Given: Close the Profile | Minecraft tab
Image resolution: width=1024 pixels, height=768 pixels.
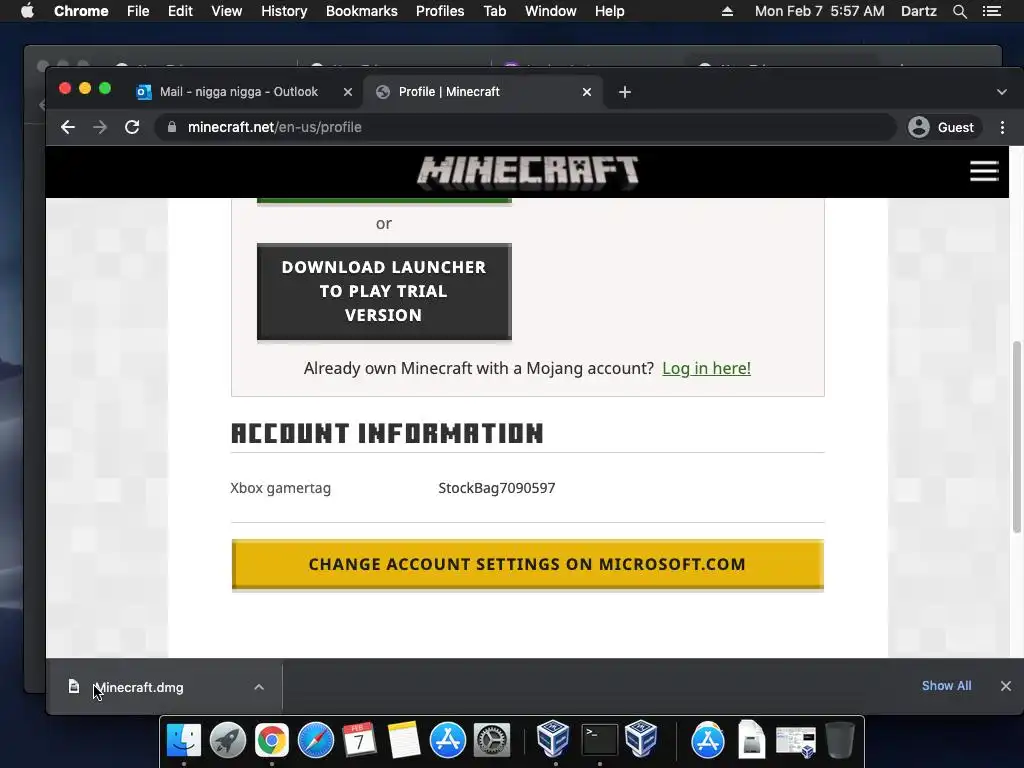Looking at the screenshot, I should (x=587, y=92).
